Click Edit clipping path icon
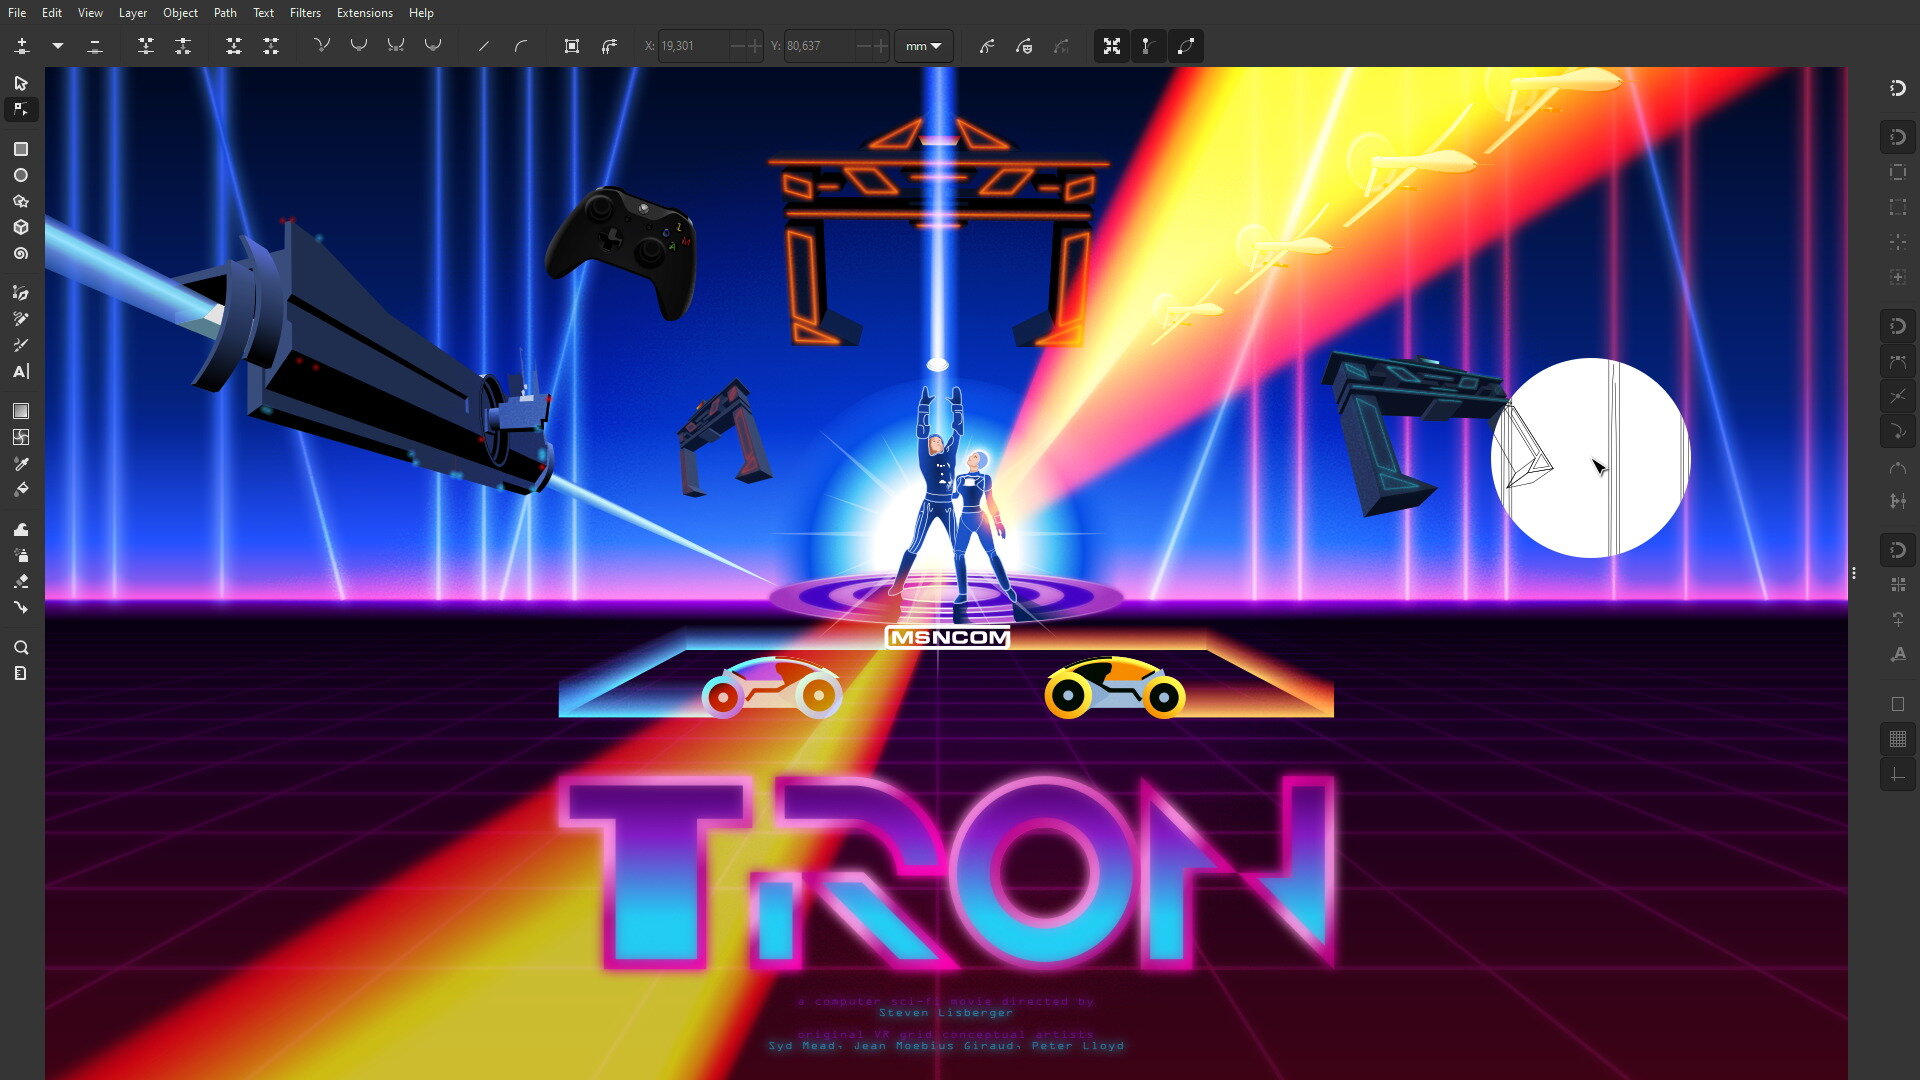Viewport: 1920px width, 1080px height. click(x=987, y=46)
